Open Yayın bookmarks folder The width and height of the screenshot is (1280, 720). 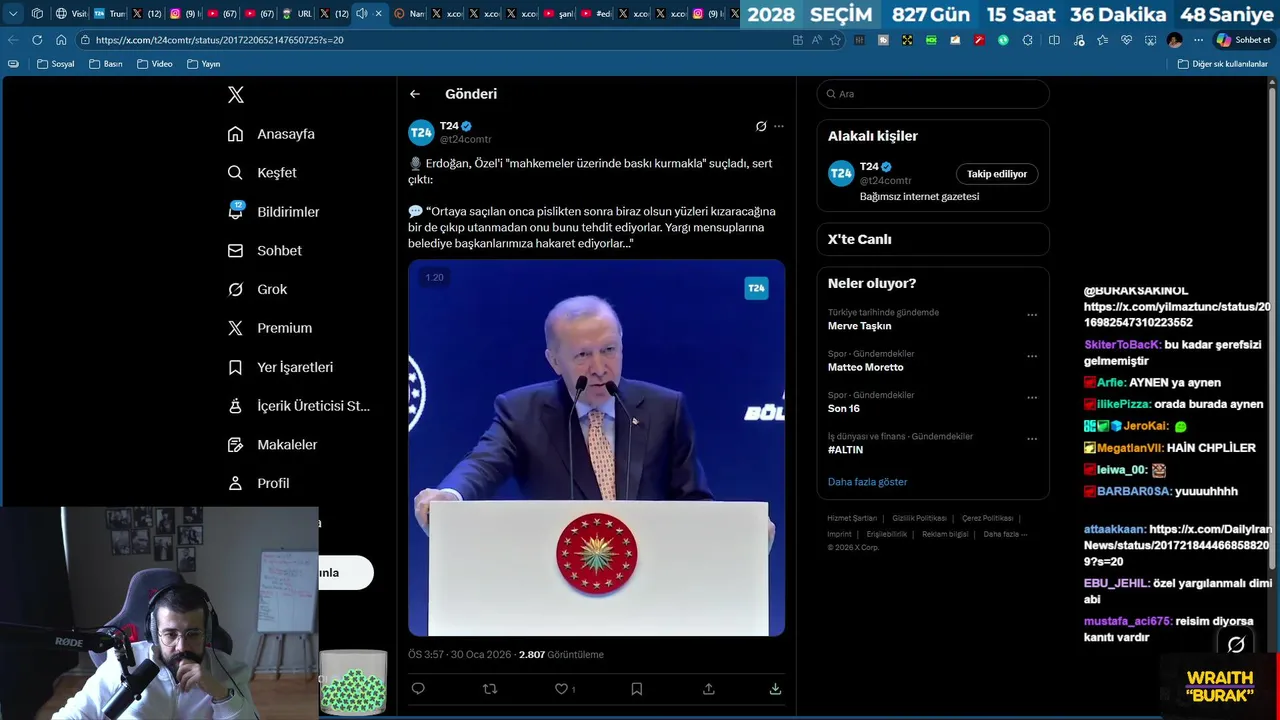tap(203, 64)
